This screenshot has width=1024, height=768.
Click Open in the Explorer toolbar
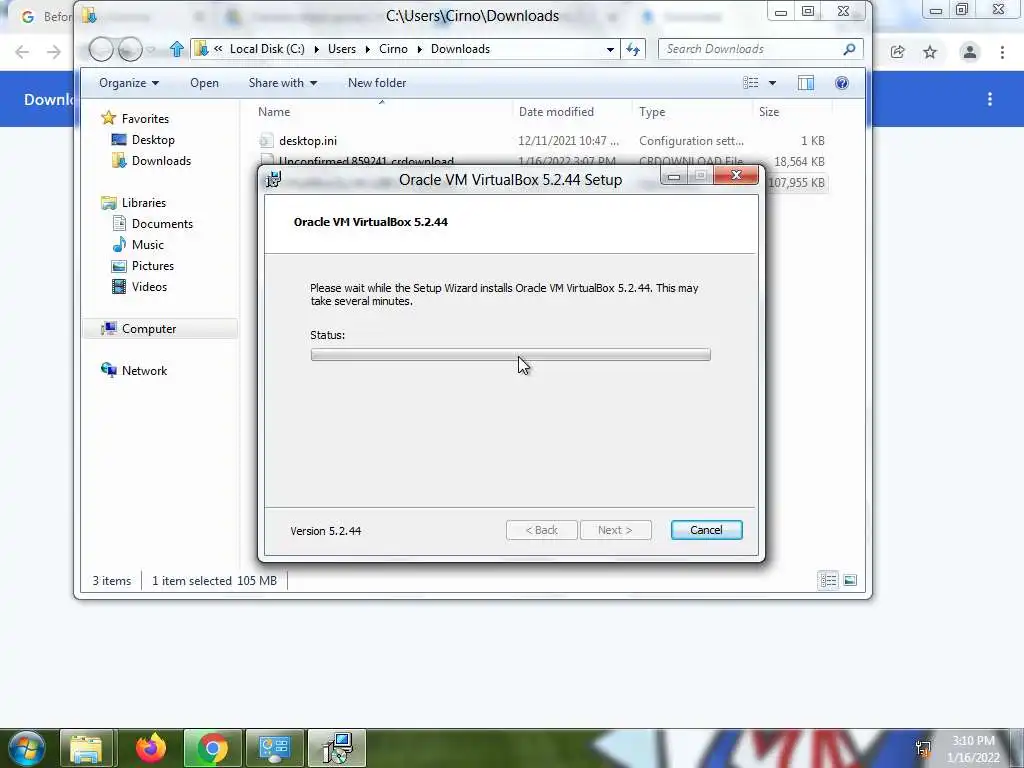(204, 83)
